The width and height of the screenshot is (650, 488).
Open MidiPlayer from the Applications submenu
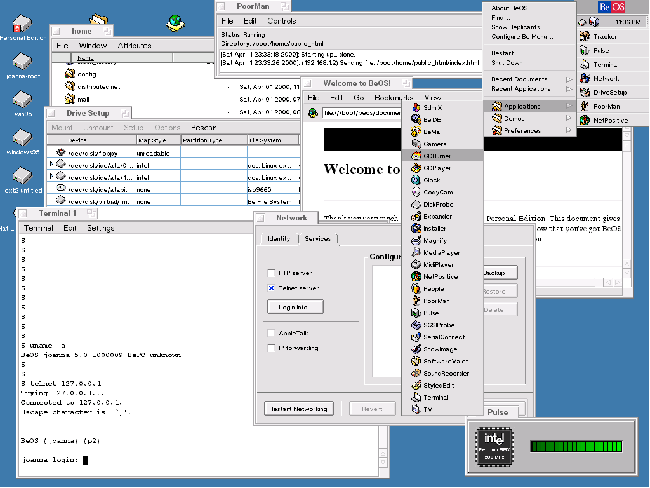point(442,265)
